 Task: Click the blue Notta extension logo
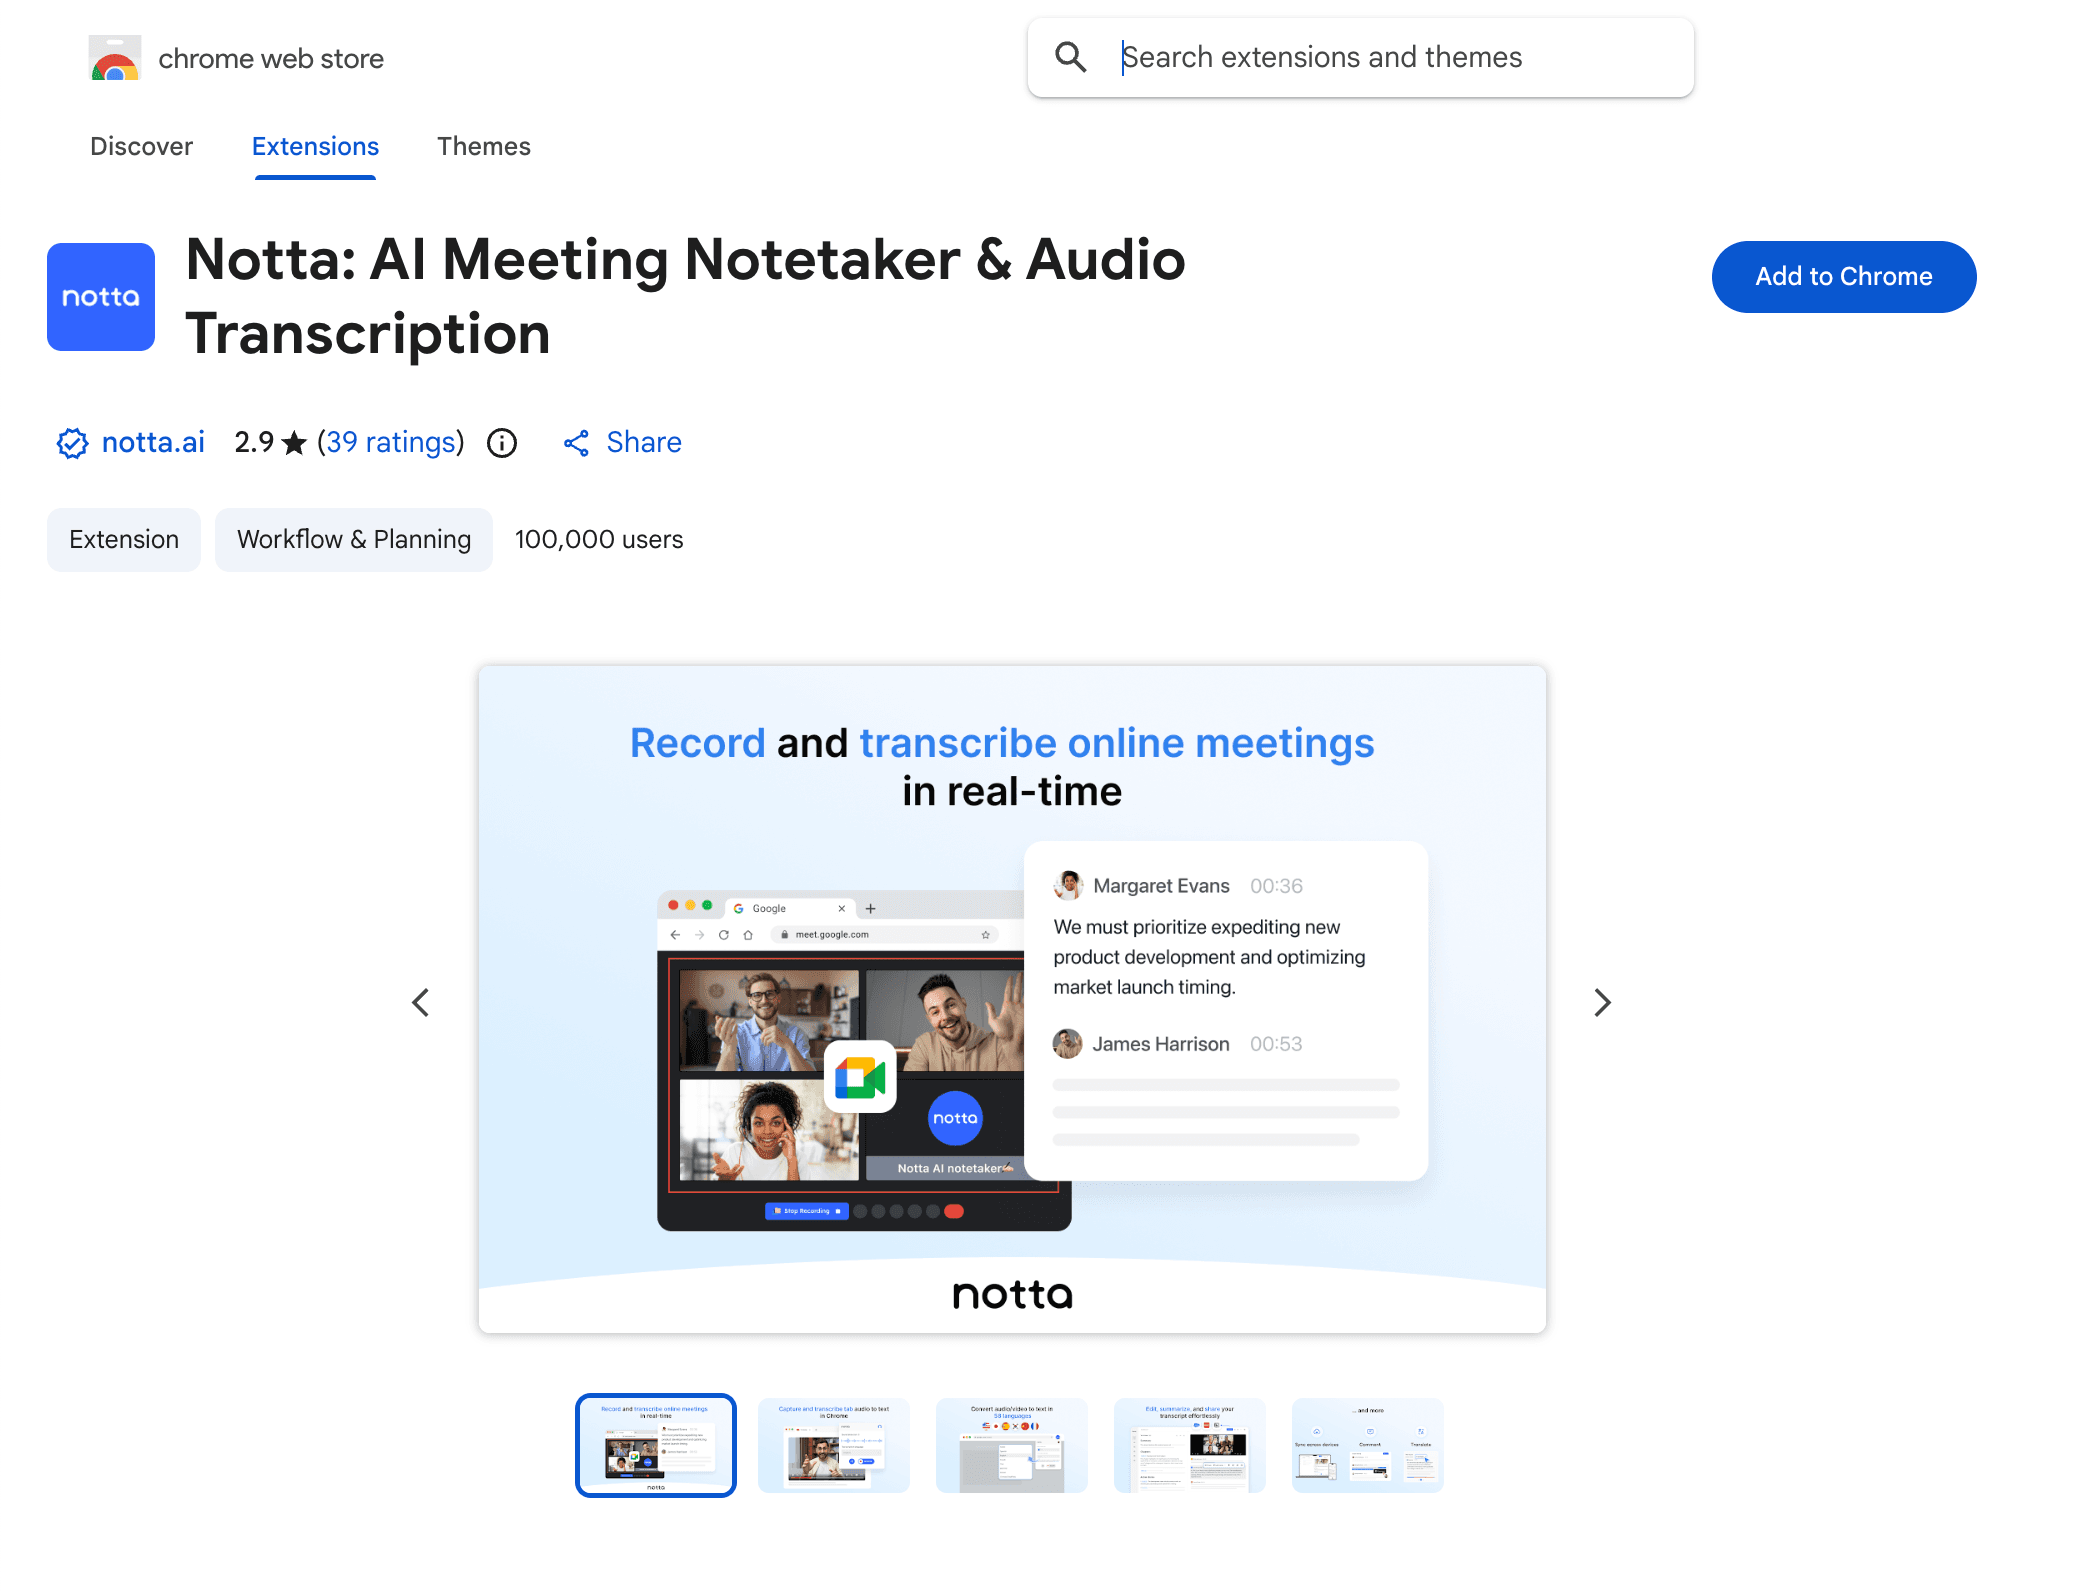click(x=101, y=297)
